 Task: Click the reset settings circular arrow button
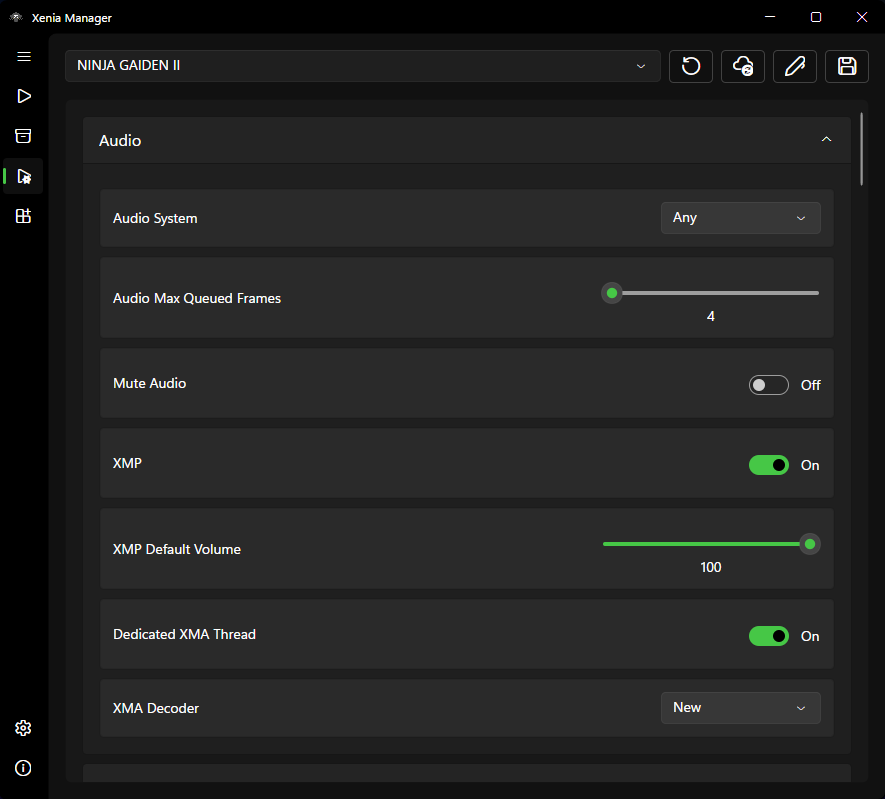(691, 67)
